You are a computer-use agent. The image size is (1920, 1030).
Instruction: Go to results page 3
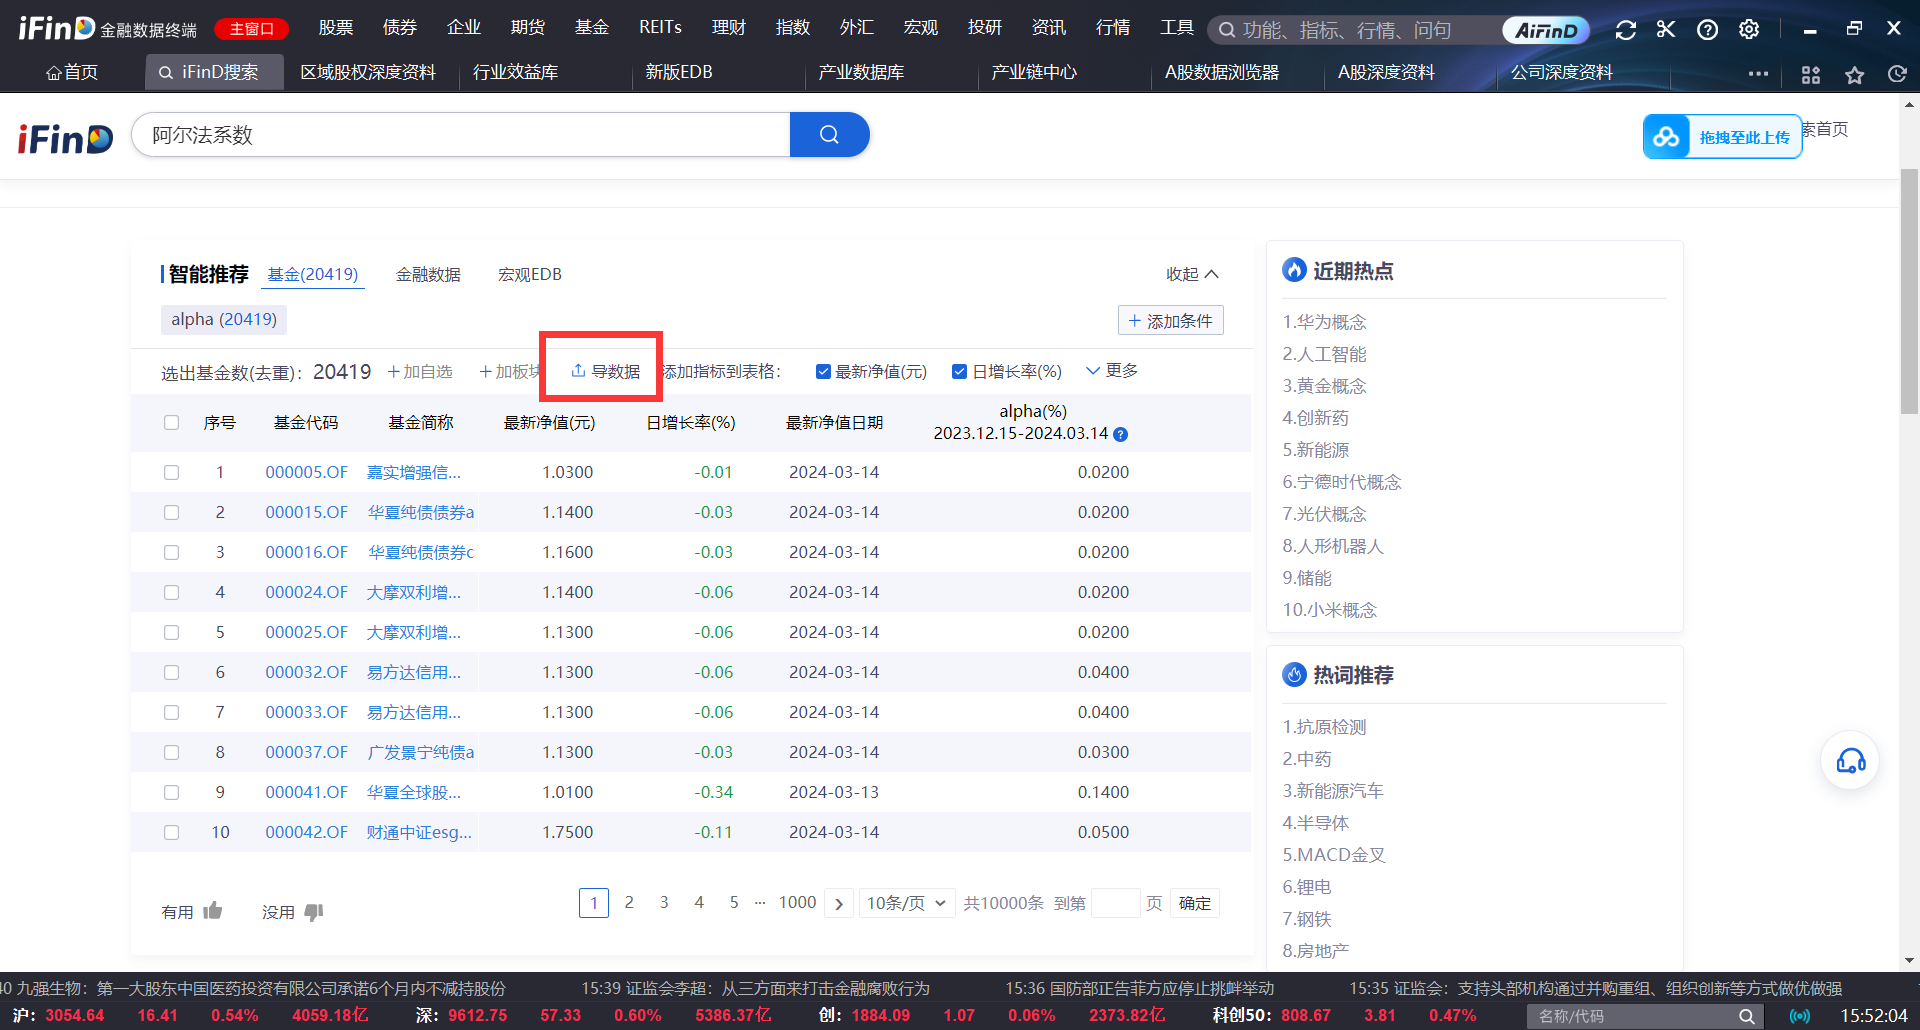click(664, 903)
